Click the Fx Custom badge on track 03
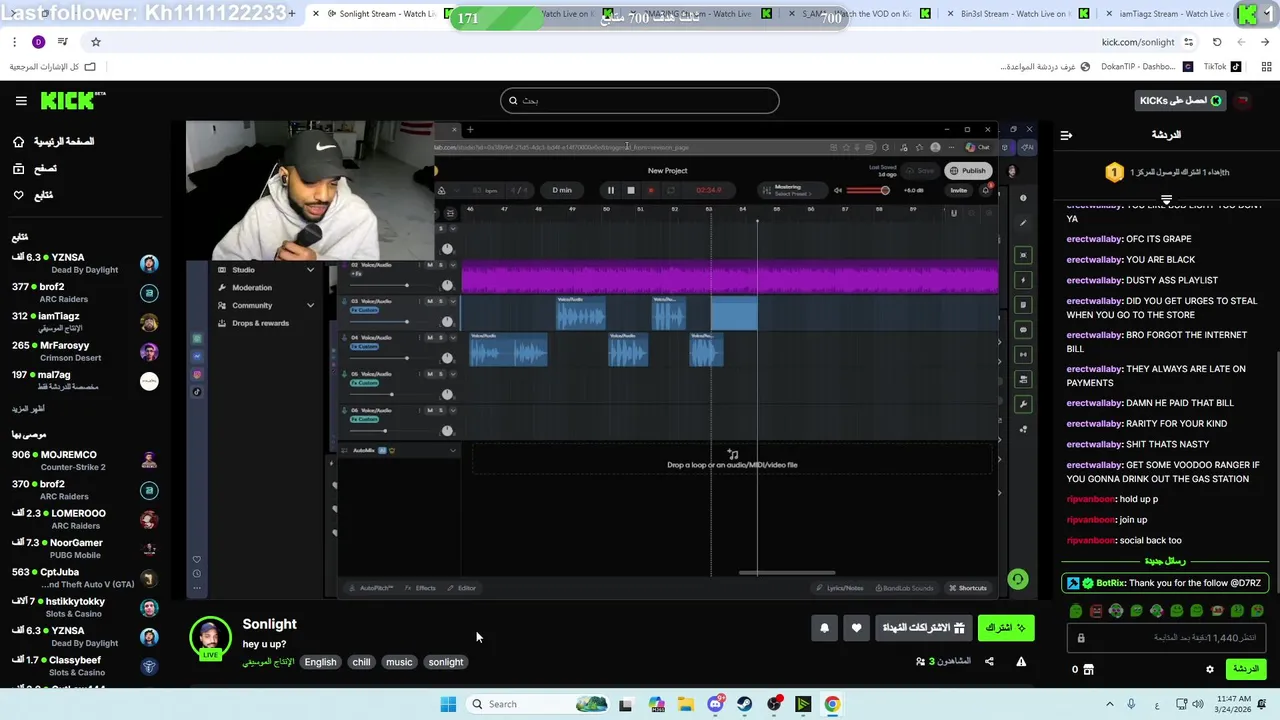This screenshot has height=720, width=1280. click(x=364, y=310)
